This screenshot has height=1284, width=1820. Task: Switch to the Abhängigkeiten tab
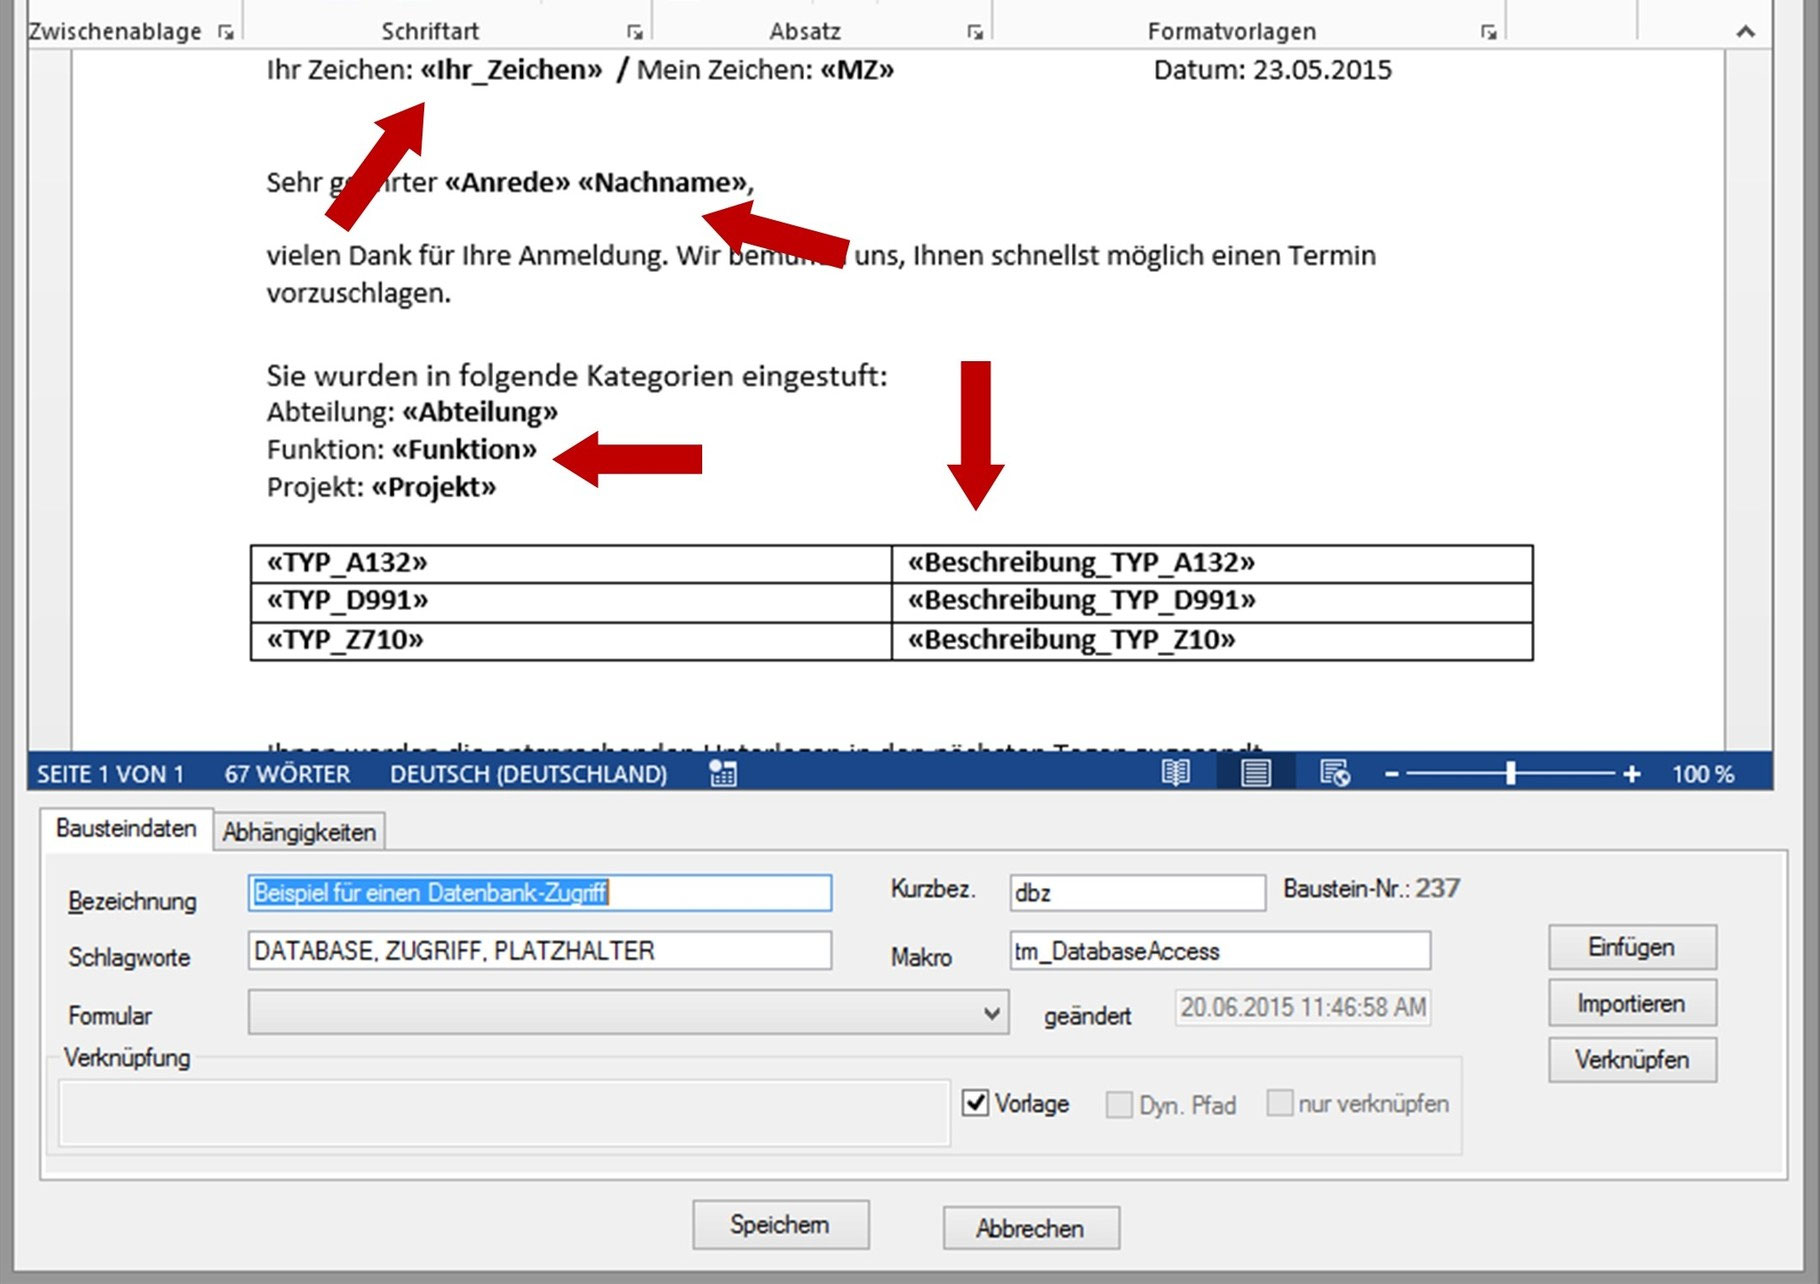pyautogui.click(x=299, y=831)
